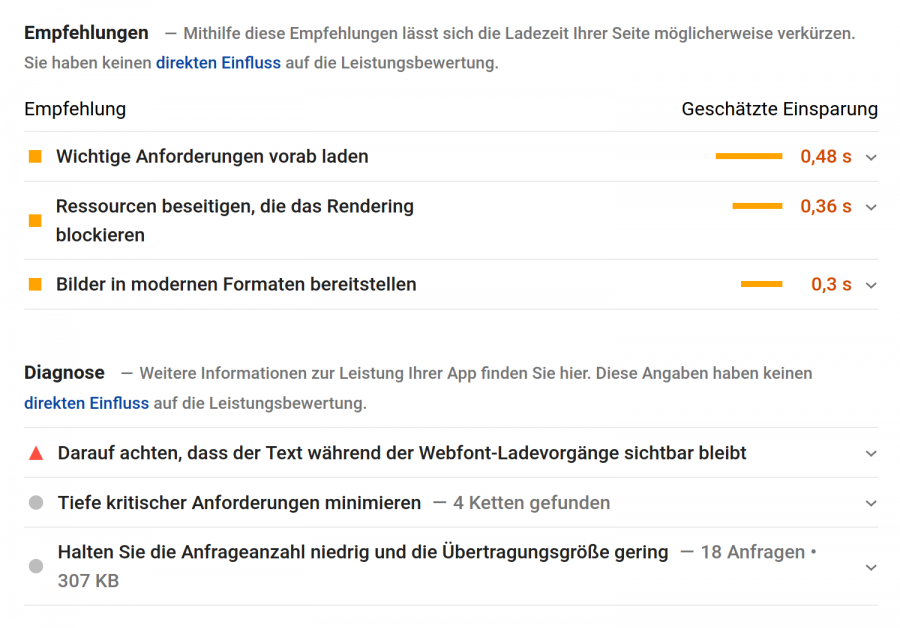Expand 'Ressourcen beseitigen' row chevron
900x628 pixels.
(871, 207)
